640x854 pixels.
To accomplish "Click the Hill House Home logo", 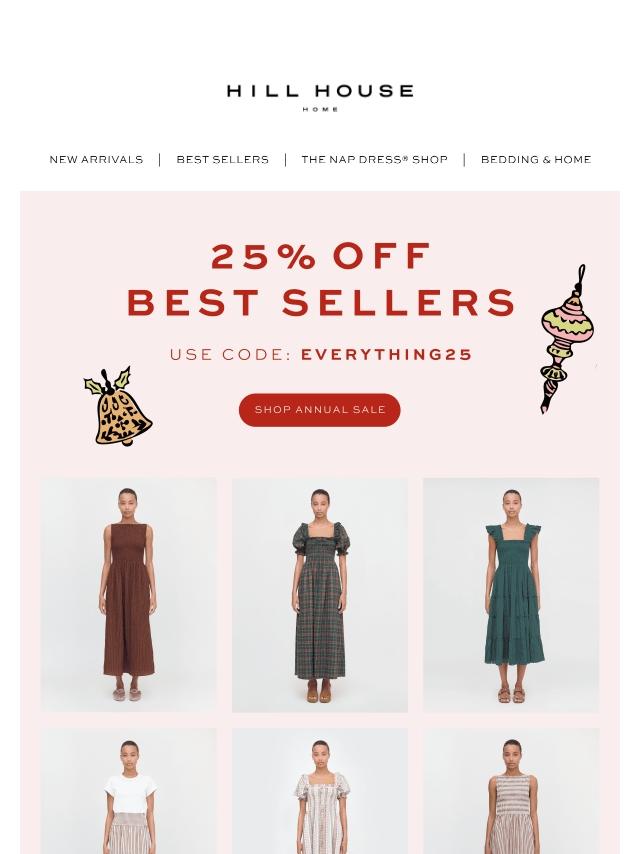I will pyautogui.click(x=320, y=98).
